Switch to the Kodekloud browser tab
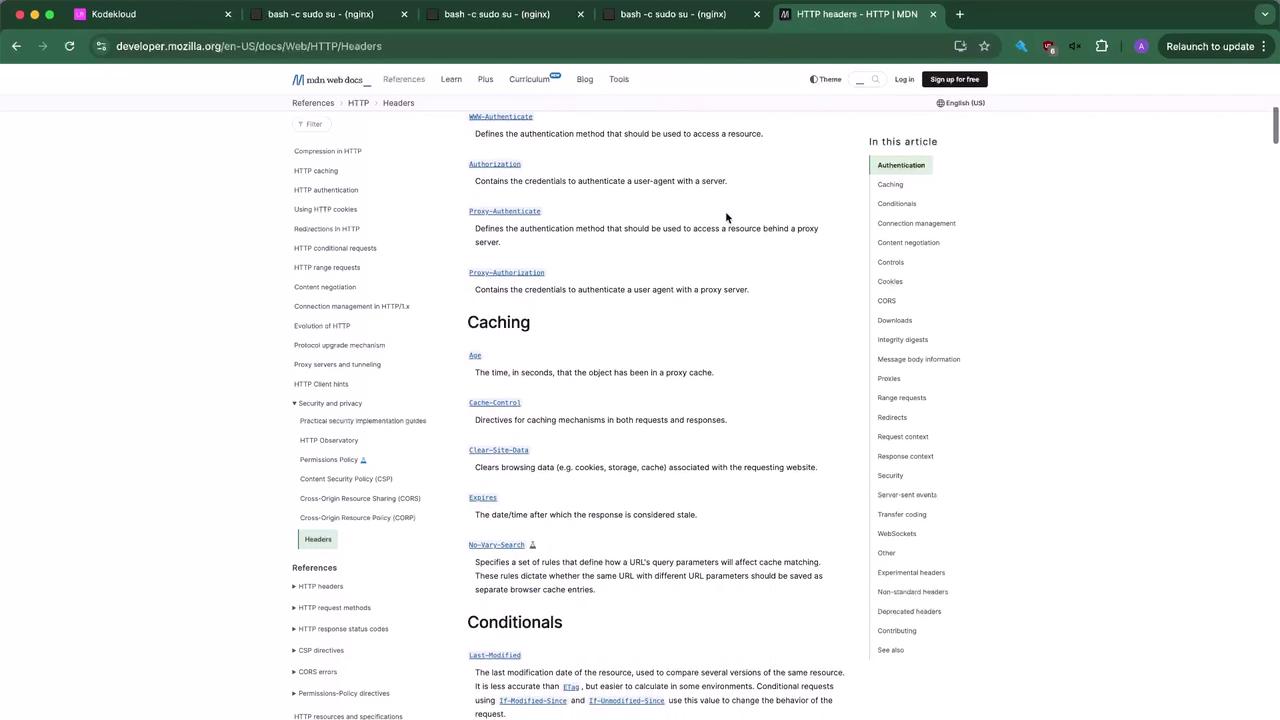1280x720 pixels. click(x=150, y=14)
